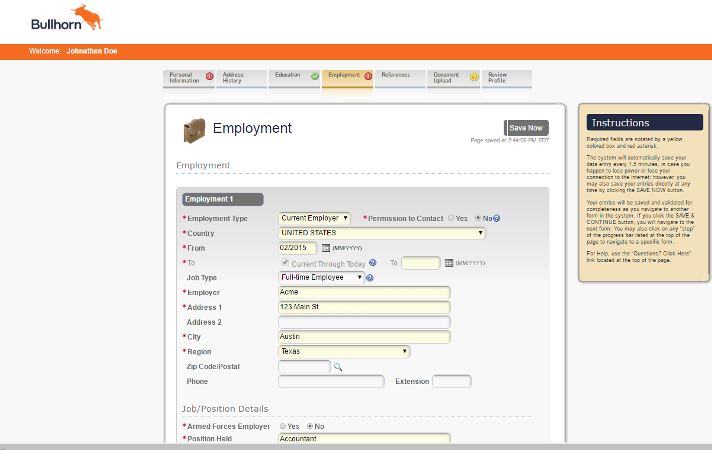Click the briefcase icon beside Employment heading
Screen dimensions: 712x450
194,130
